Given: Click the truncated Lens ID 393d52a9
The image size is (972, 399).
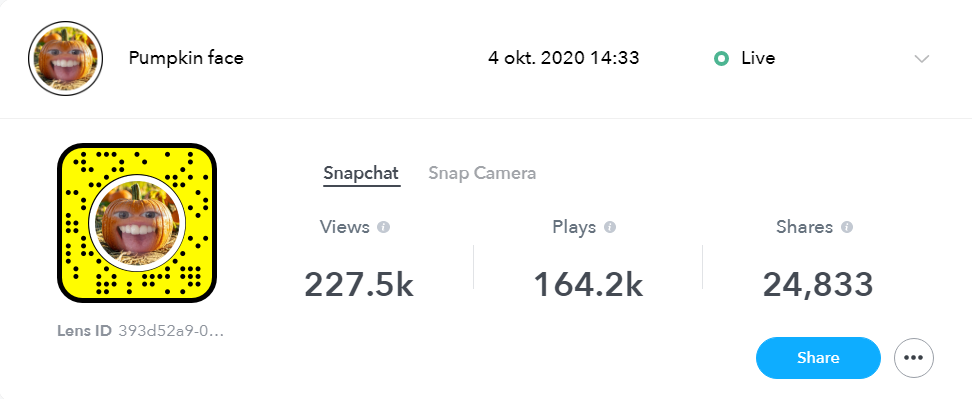Looking at the screenshot, I should pyautogui.click(x=171, y=330).
